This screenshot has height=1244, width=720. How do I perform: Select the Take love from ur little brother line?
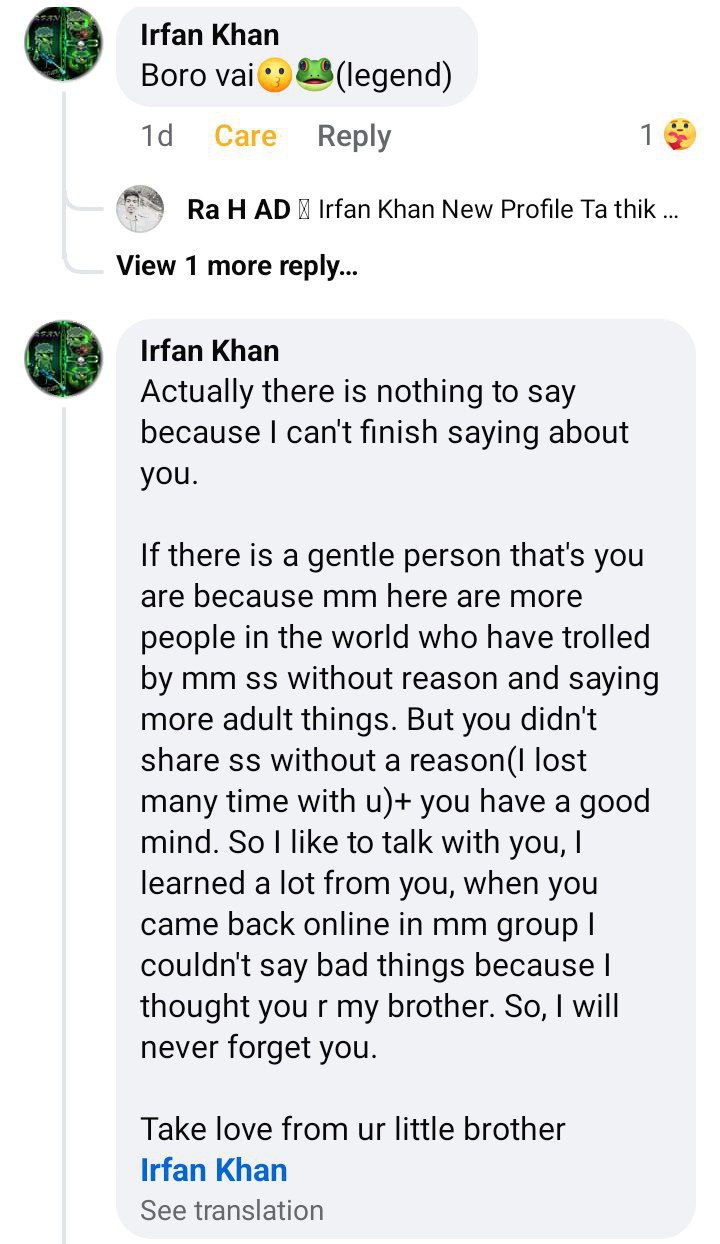pos(353,1129)
